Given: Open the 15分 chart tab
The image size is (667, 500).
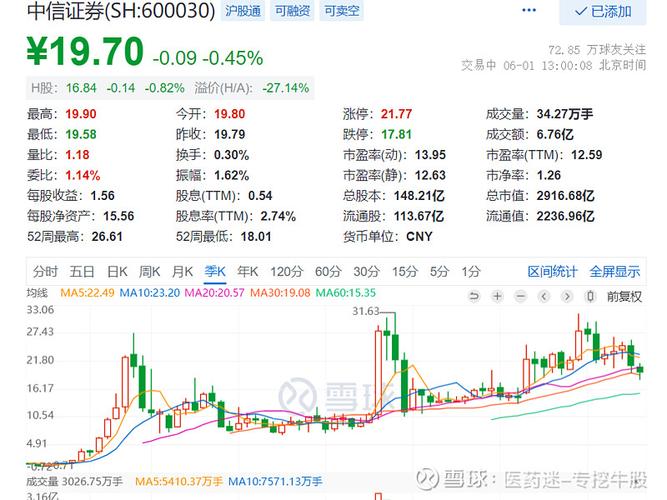Looking at the screenshot, I should 405,271.
